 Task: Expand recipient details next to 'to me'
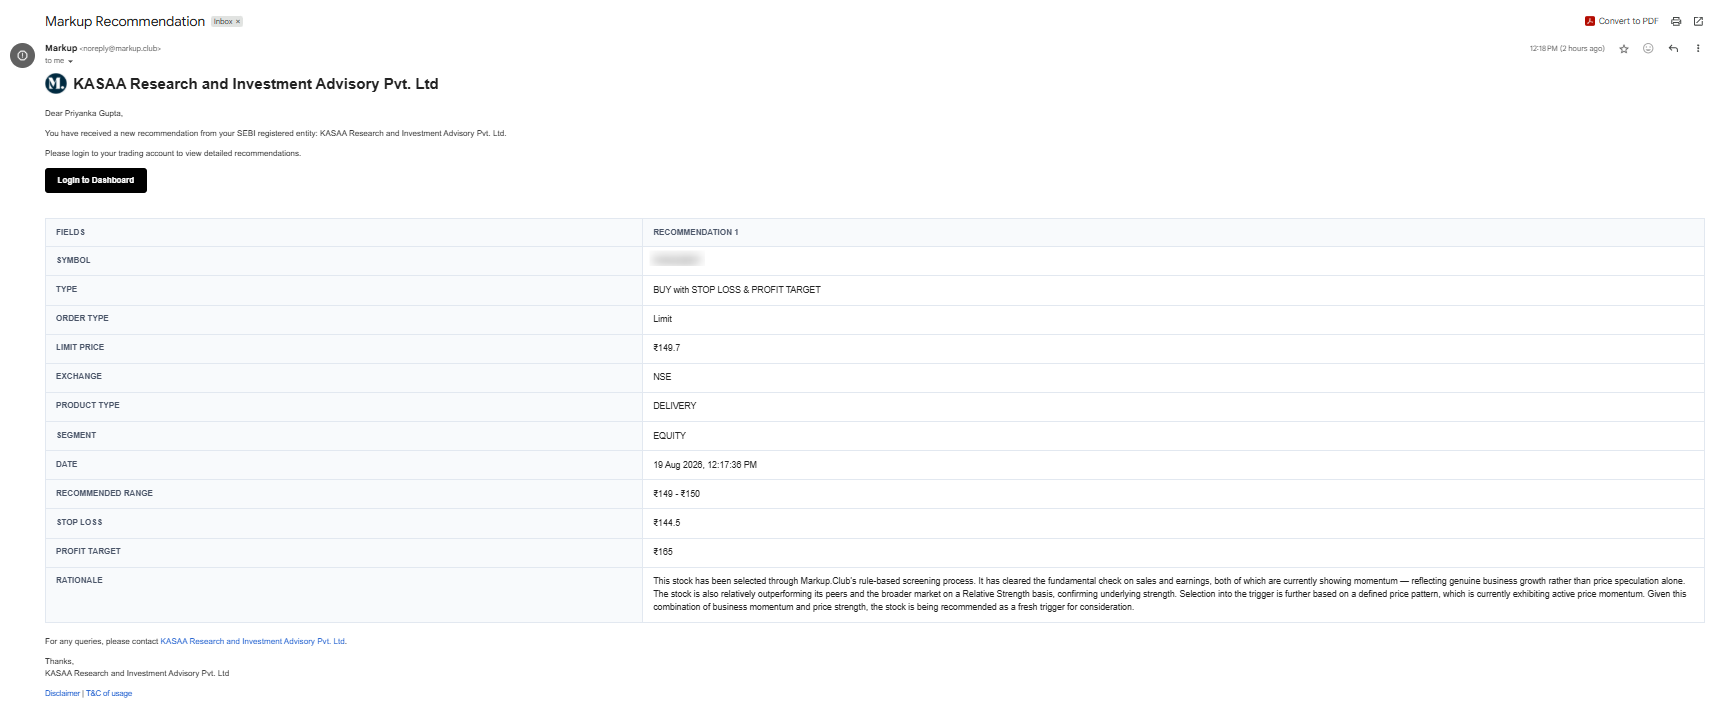pyautogui.click(x=70, y=62)
